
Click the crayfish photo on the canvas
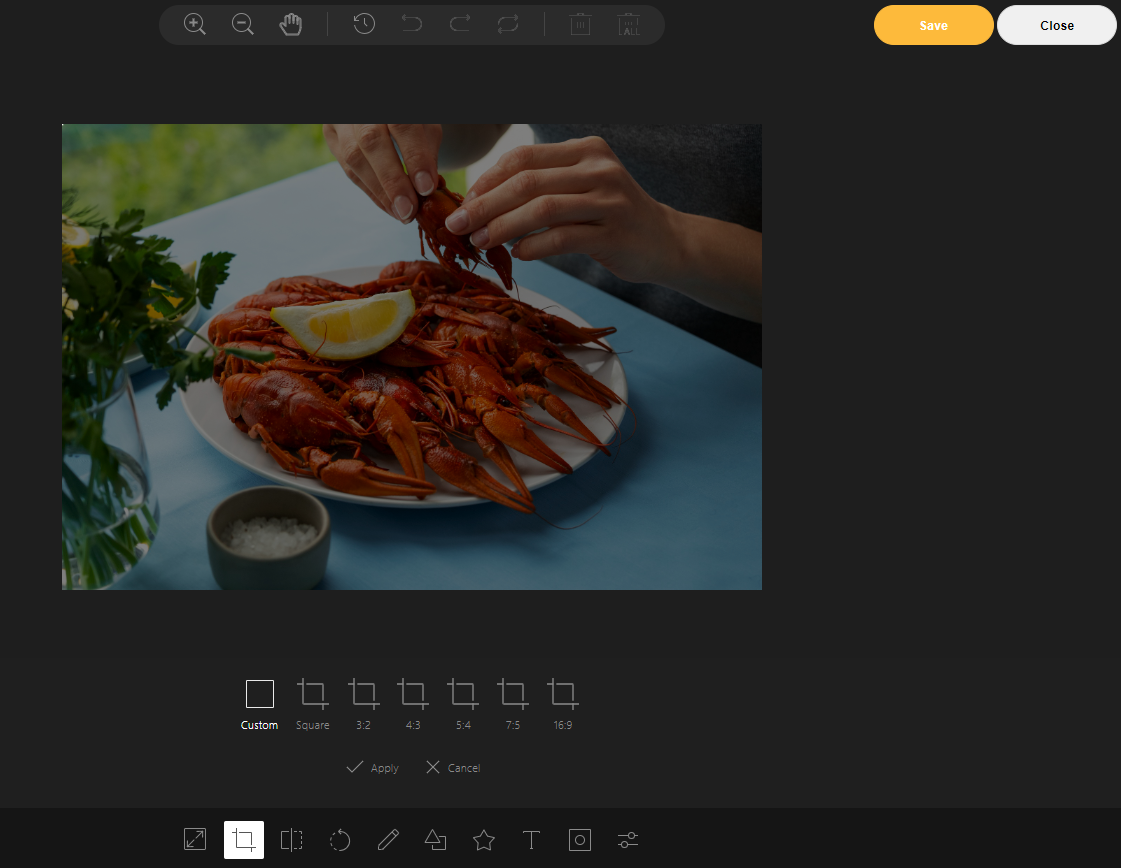tap(412, 357)
